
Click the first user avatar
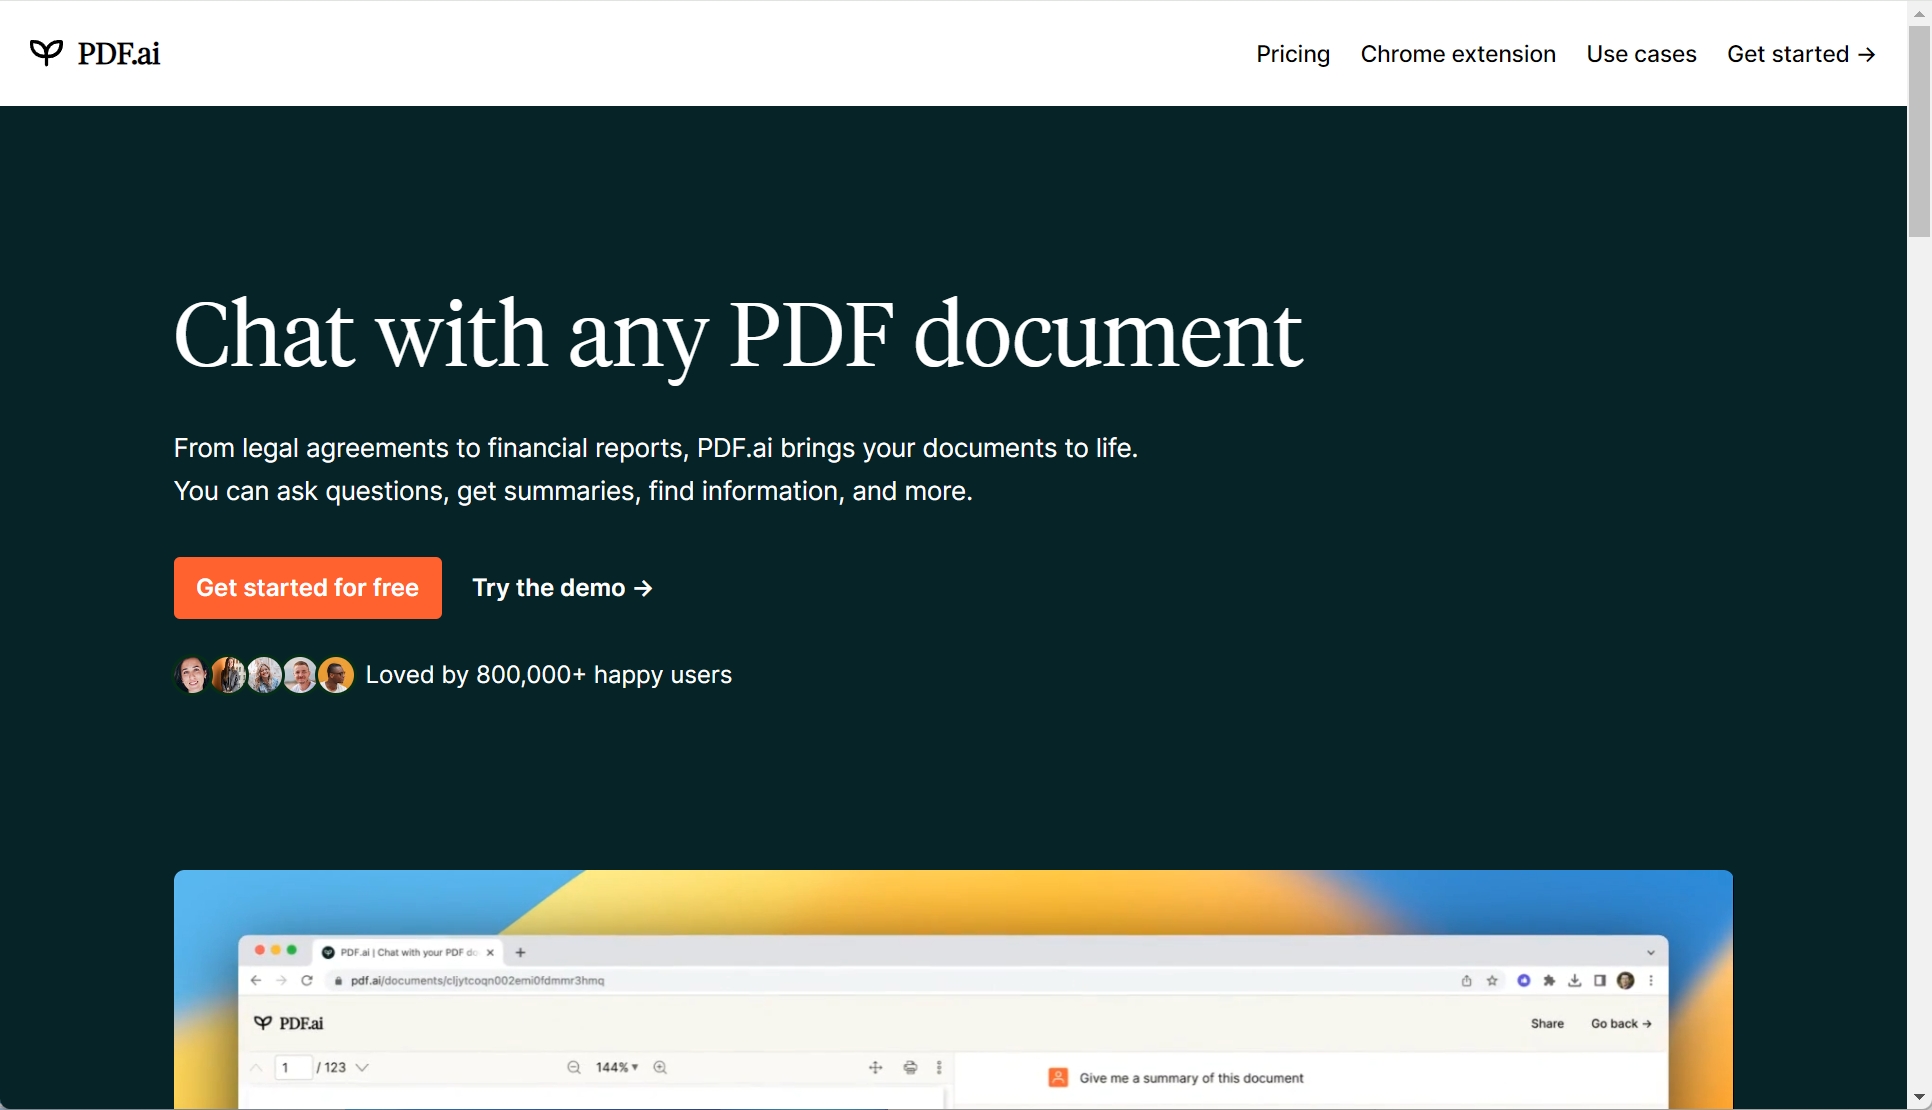[191, 675]
